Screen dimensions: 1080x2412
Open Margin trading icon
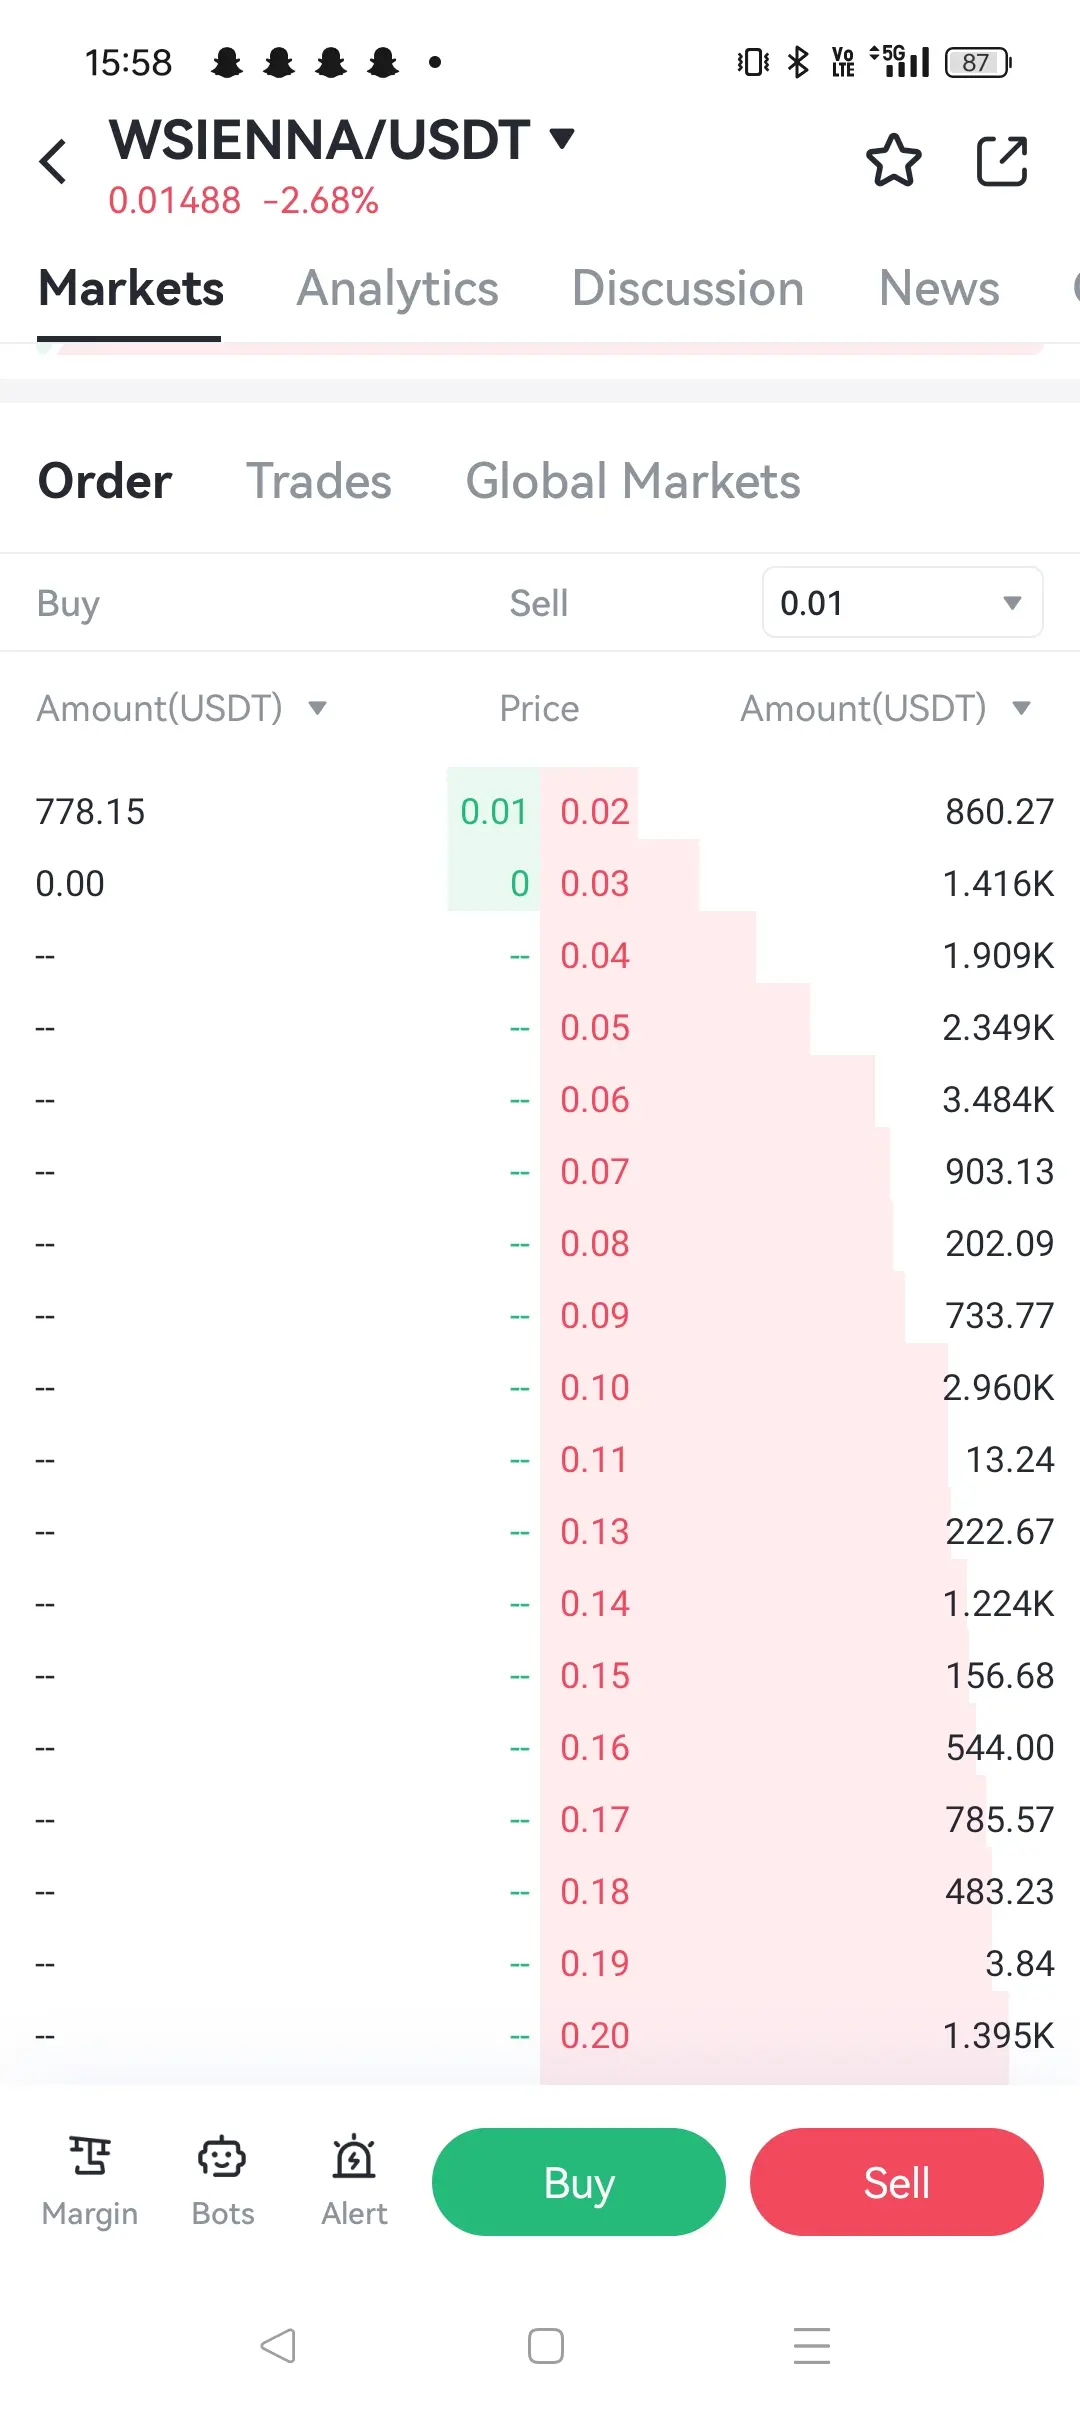tap(90, 2182)
